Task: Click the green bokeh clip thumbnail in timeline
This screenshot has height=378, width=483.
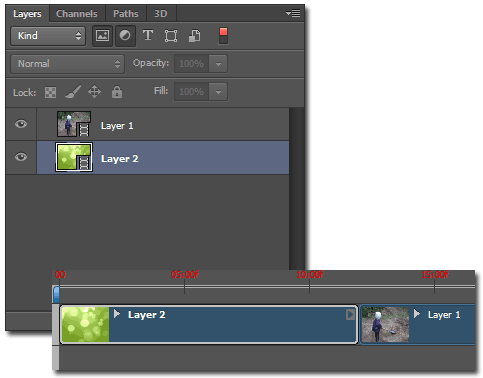Action: point(85,324)
